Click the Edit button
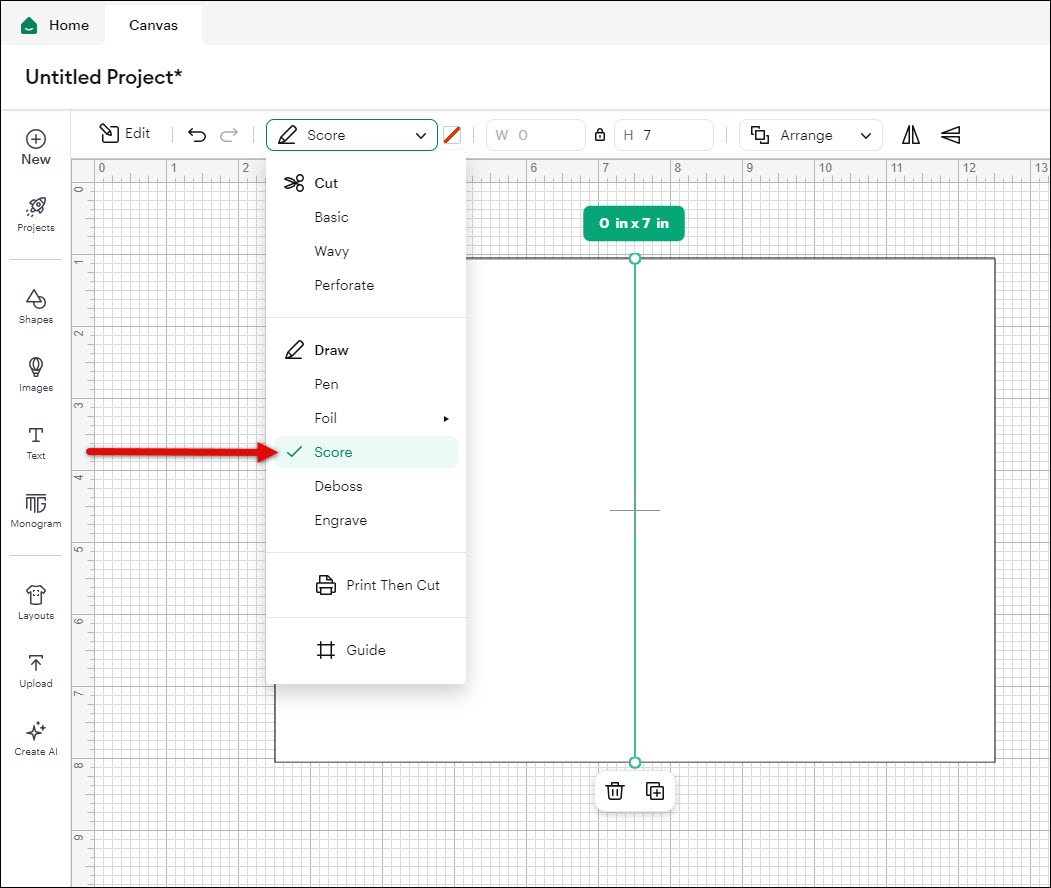The width and height of the screenshot is (1051, 888). pyautogui.click(x=125, y=134)
